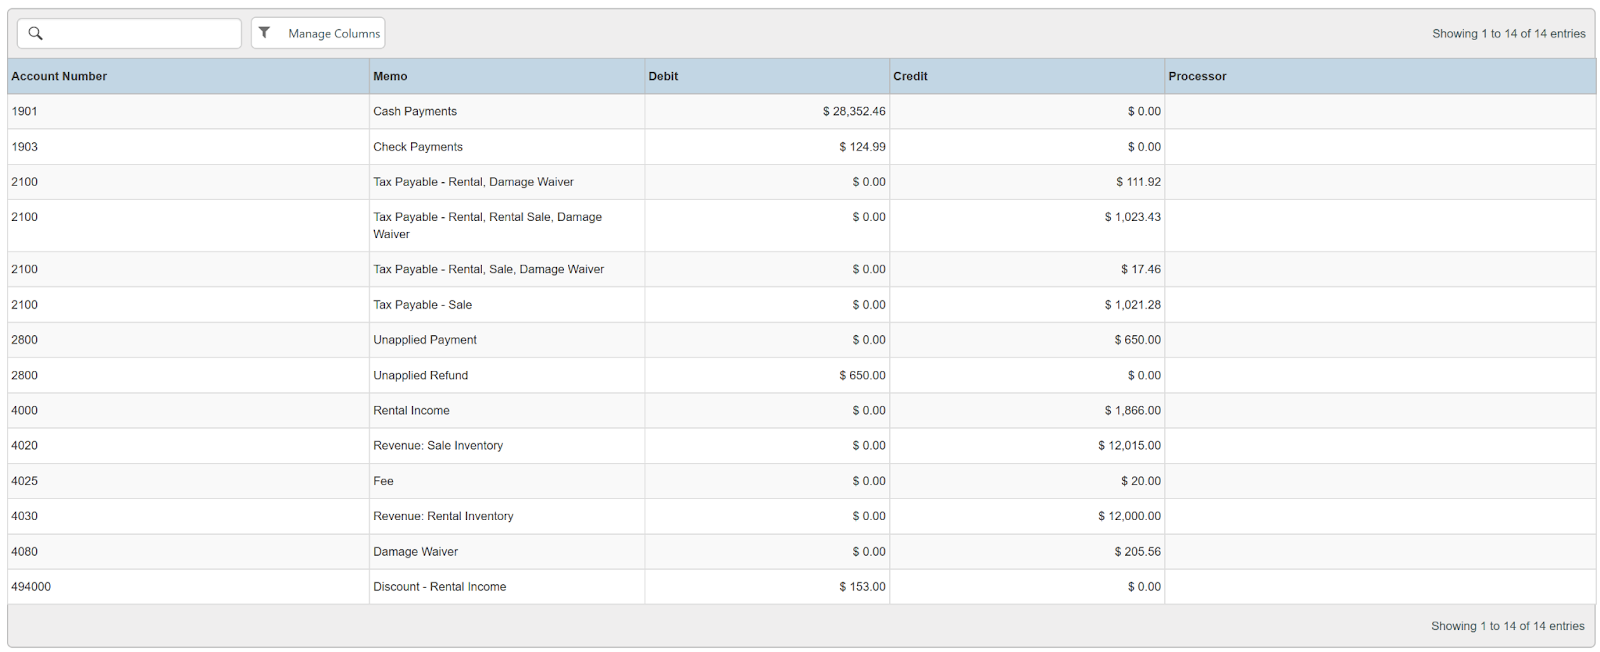
Task: Select the Tax Payable - Sale row
Action: coord(422,305)
